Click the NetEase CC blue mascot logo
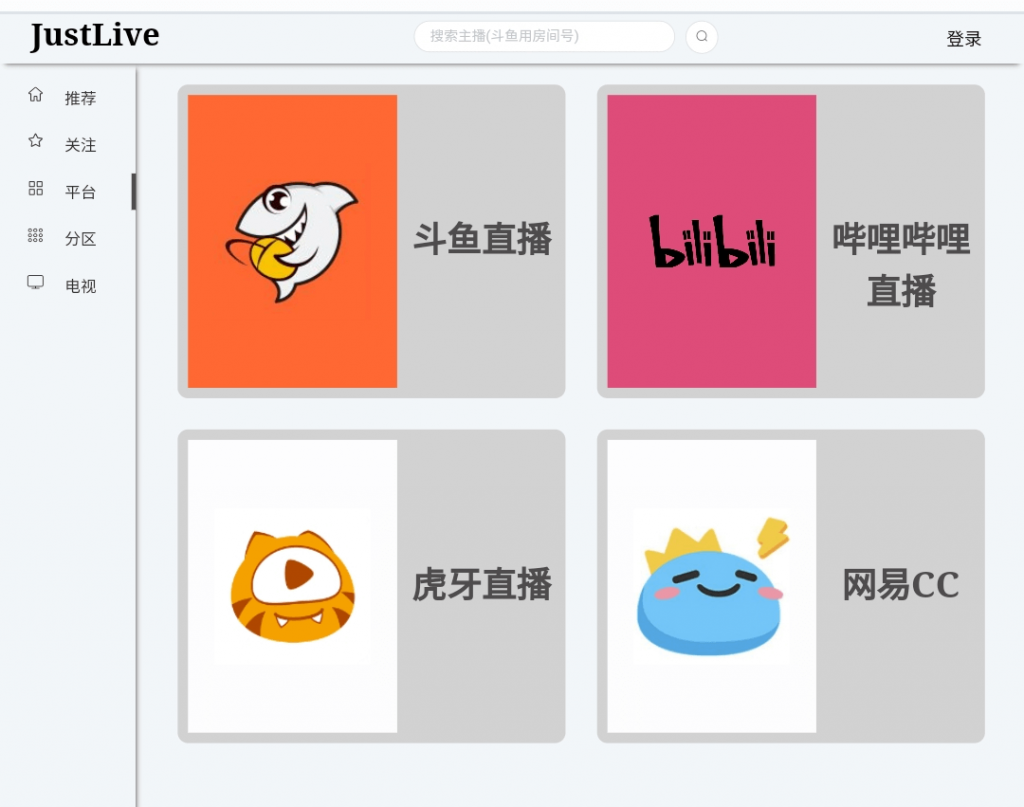The image size is (1024, 807). [710, 586]
